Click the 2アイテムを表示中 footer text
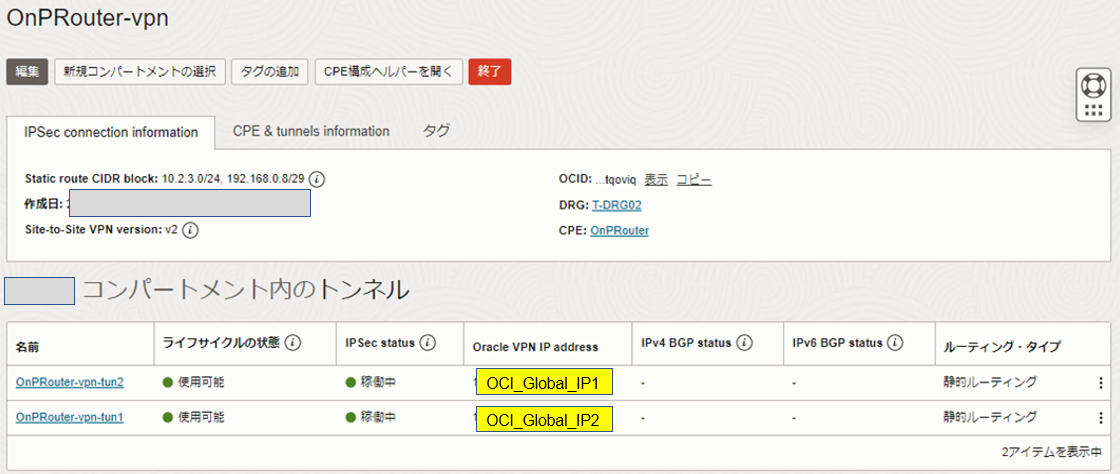Screen dimensions: 1120x474 [1051, 453]
